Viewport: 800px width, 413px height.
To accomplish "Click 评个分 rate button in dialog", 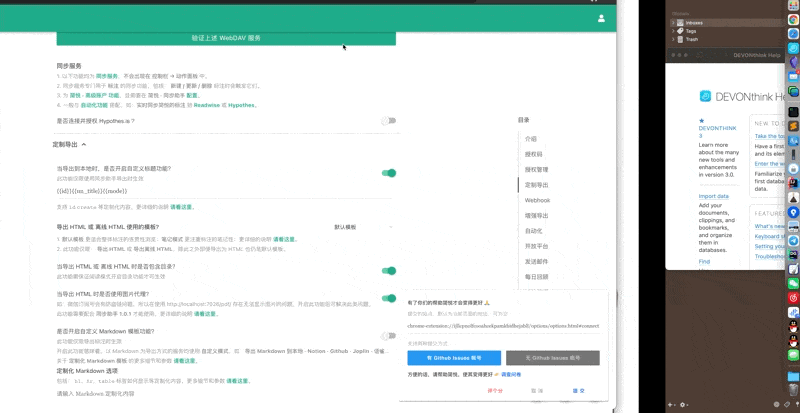I will tap(495, 391).
